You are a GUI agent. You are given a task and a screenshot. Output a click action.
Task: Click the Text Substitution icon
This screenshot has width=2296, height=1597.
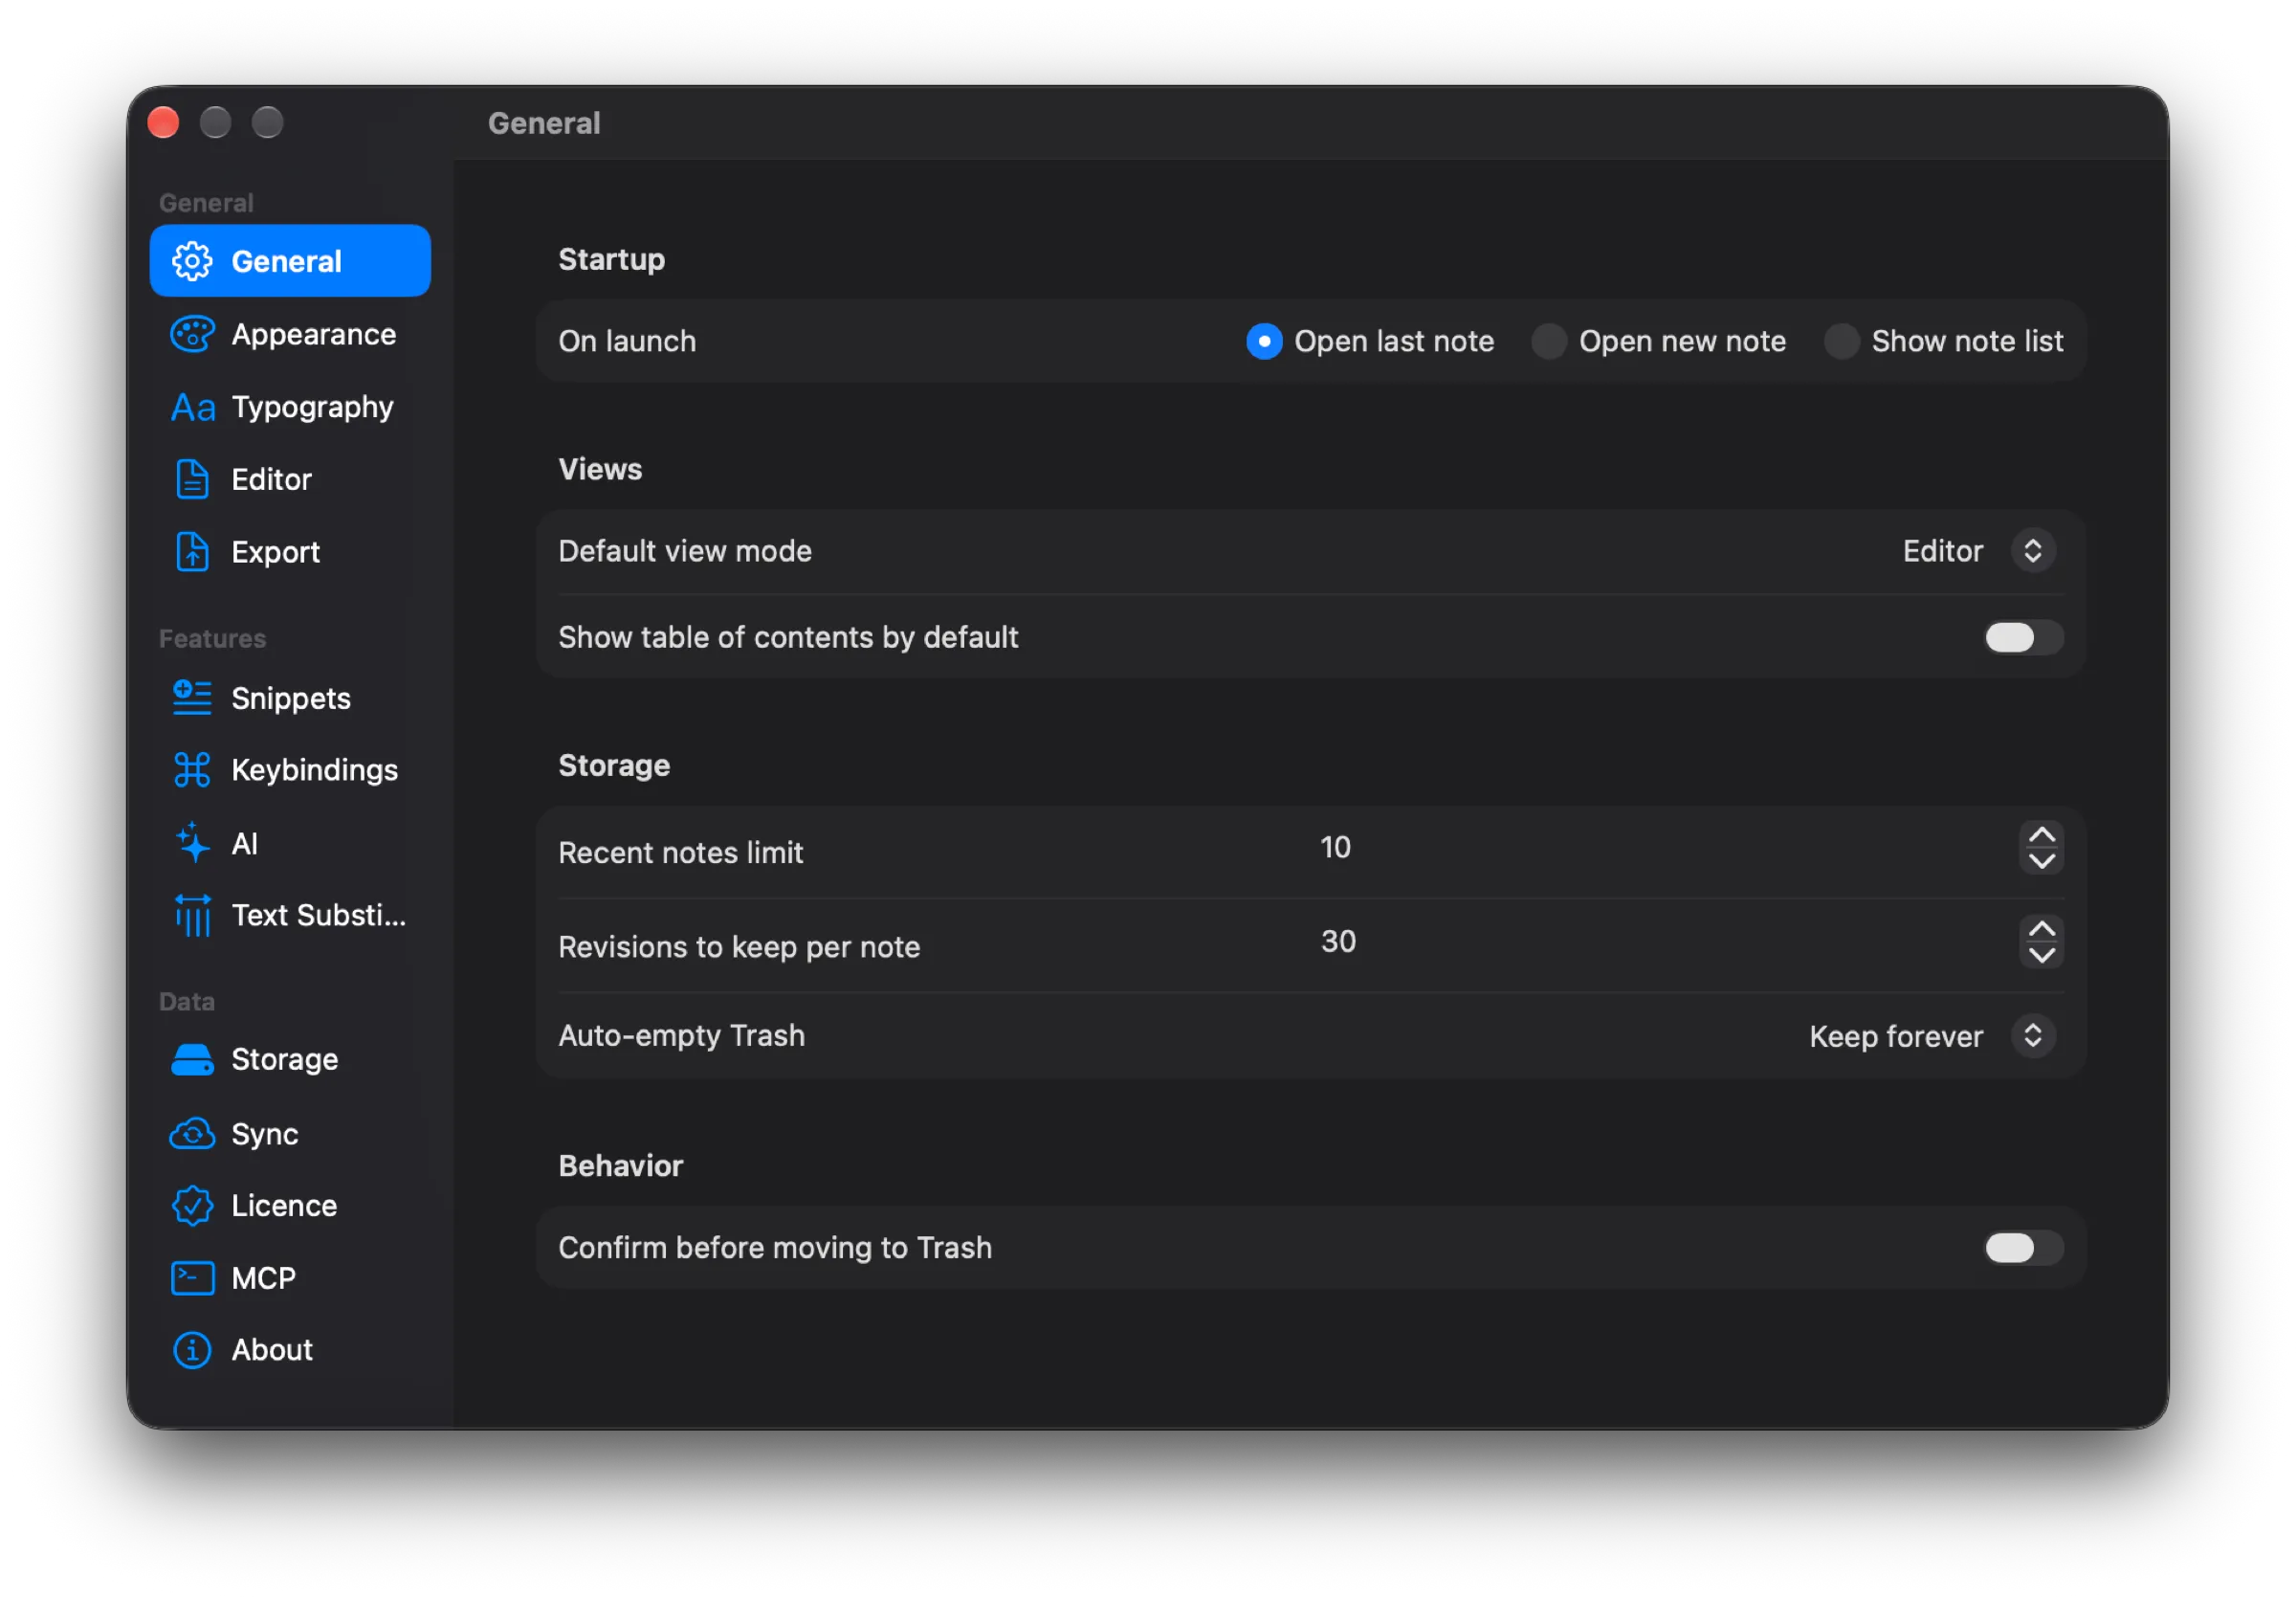tap(192, 915)
